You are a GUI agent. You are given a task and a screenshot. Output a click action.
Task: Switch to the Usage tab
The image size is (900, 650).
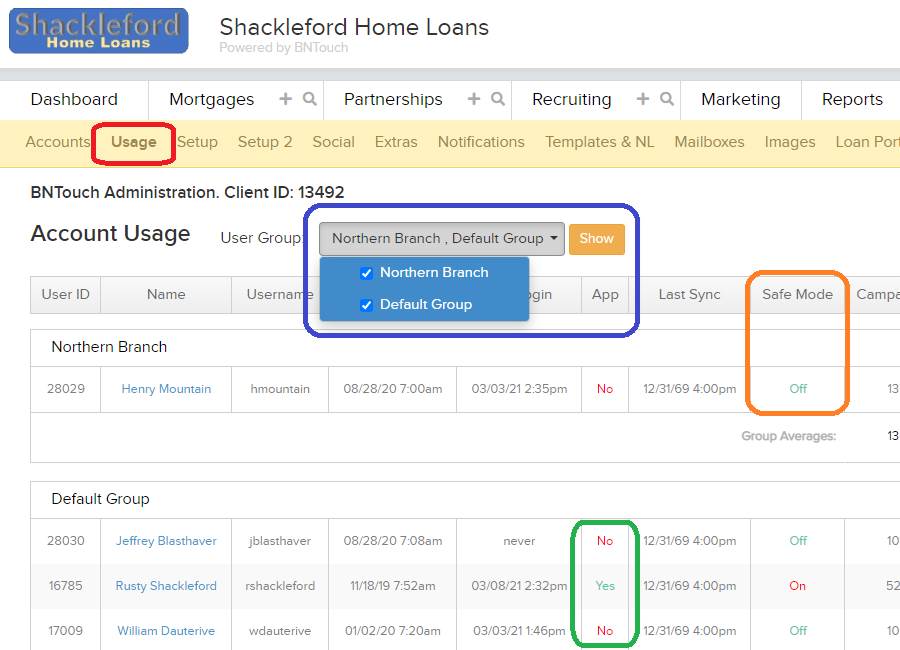[134, 142]
